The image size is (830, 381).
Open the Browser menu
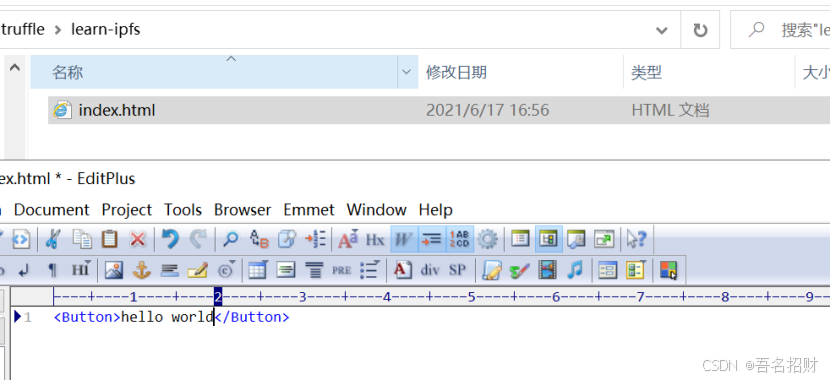pyautogui.click(x=242, y=210)
